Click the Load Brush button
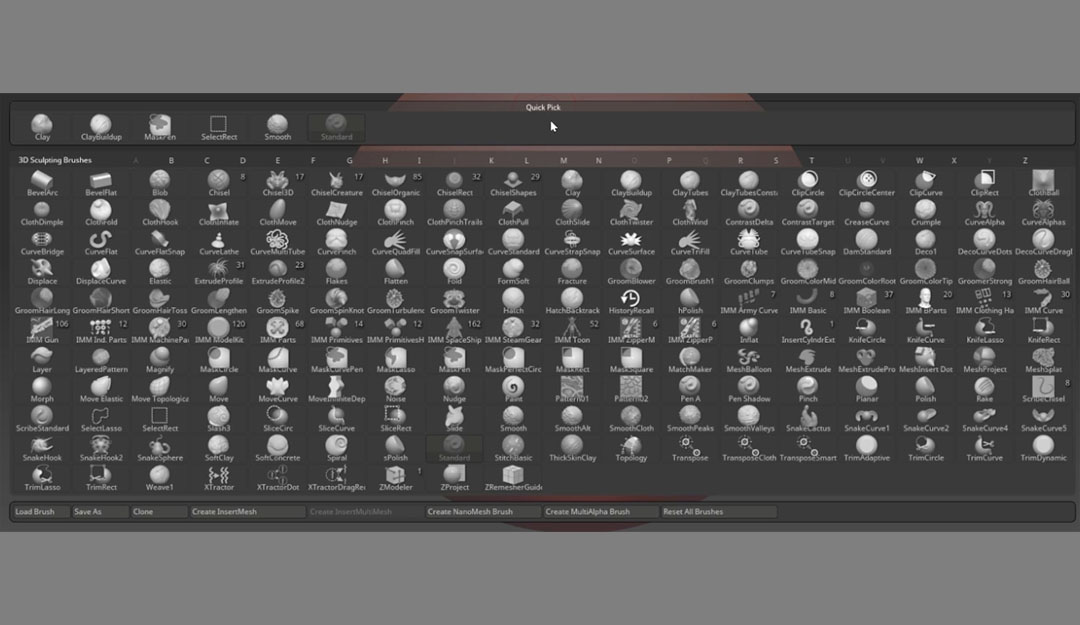Screen dimensions: 1080x625 41,511
